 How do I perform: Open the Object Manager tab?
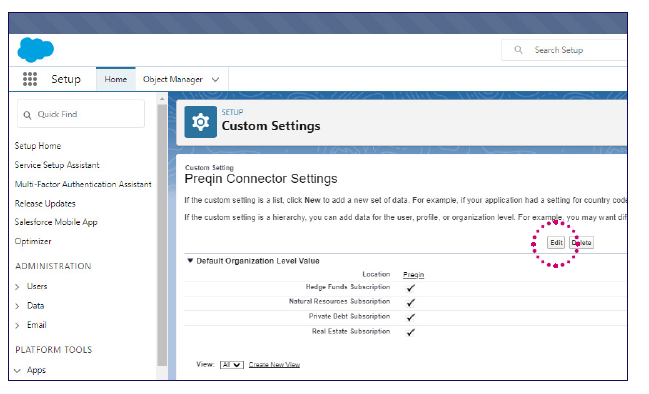(173, 79)
